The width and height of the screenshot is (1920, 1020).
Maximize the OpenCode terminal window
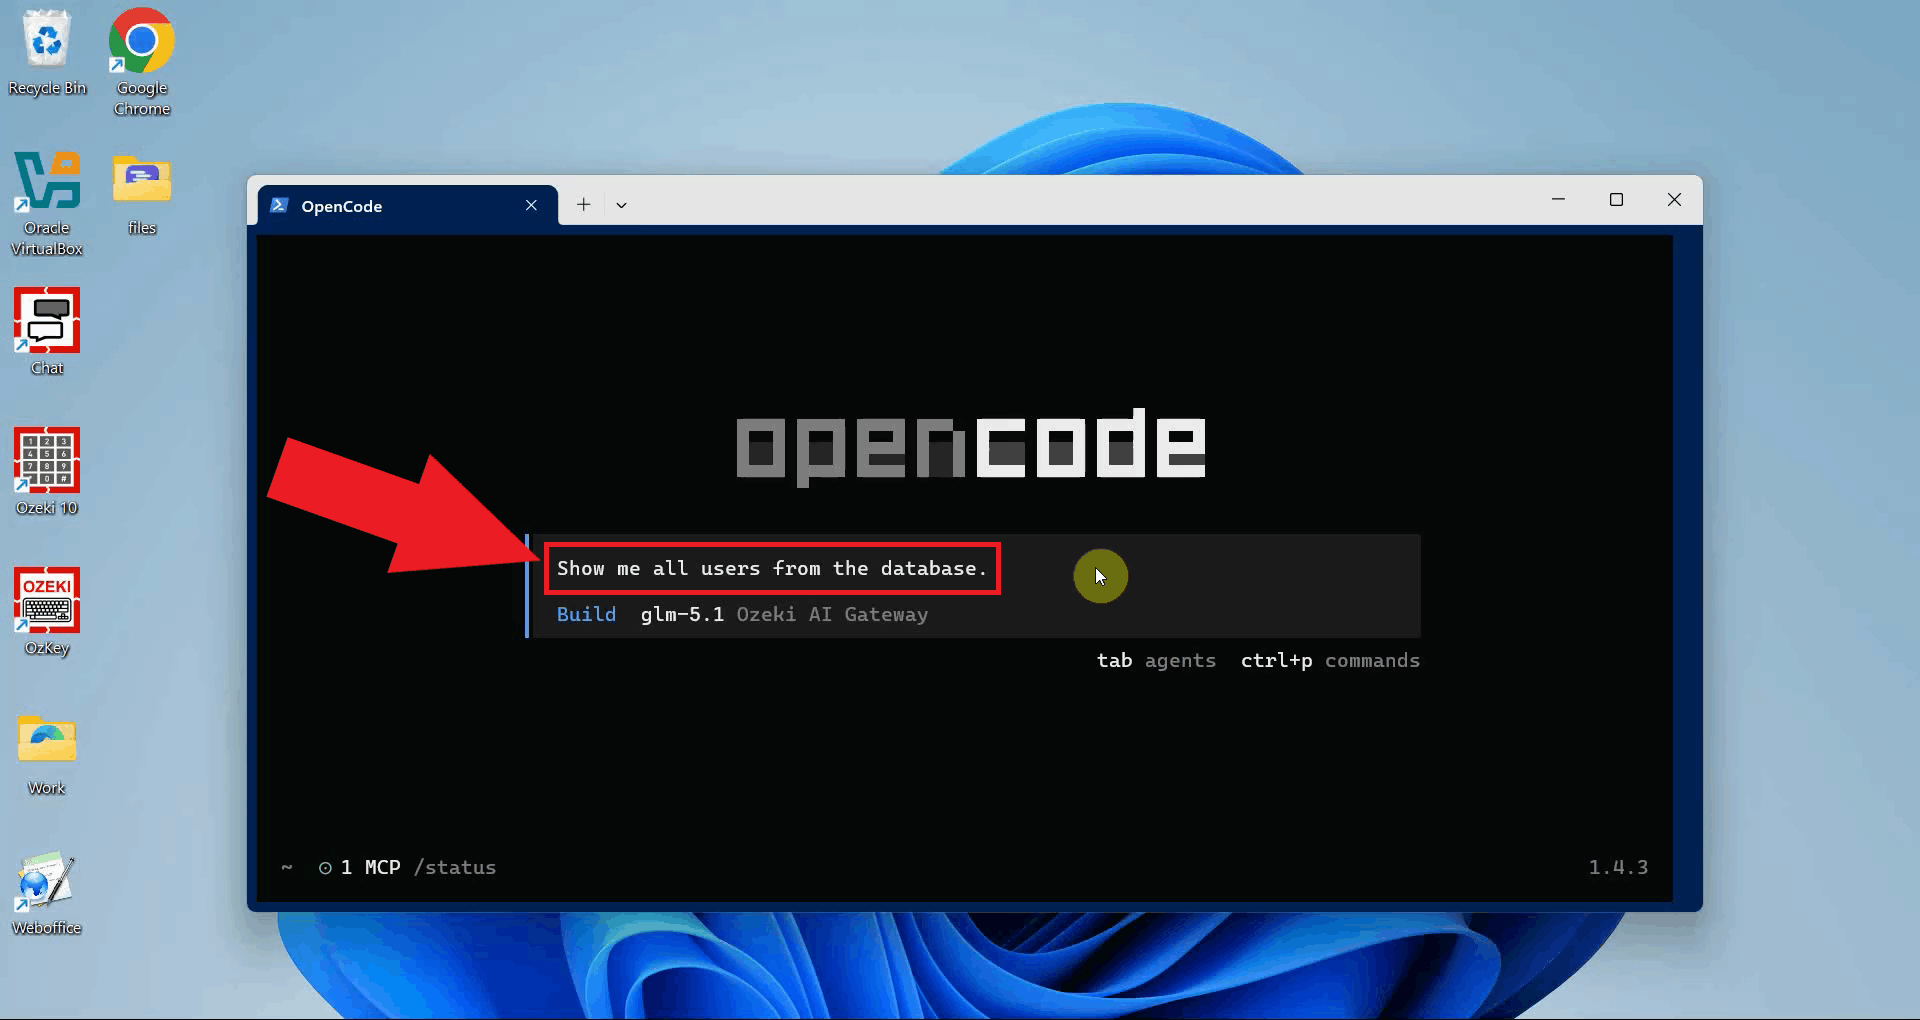[x=1616, y=200]
